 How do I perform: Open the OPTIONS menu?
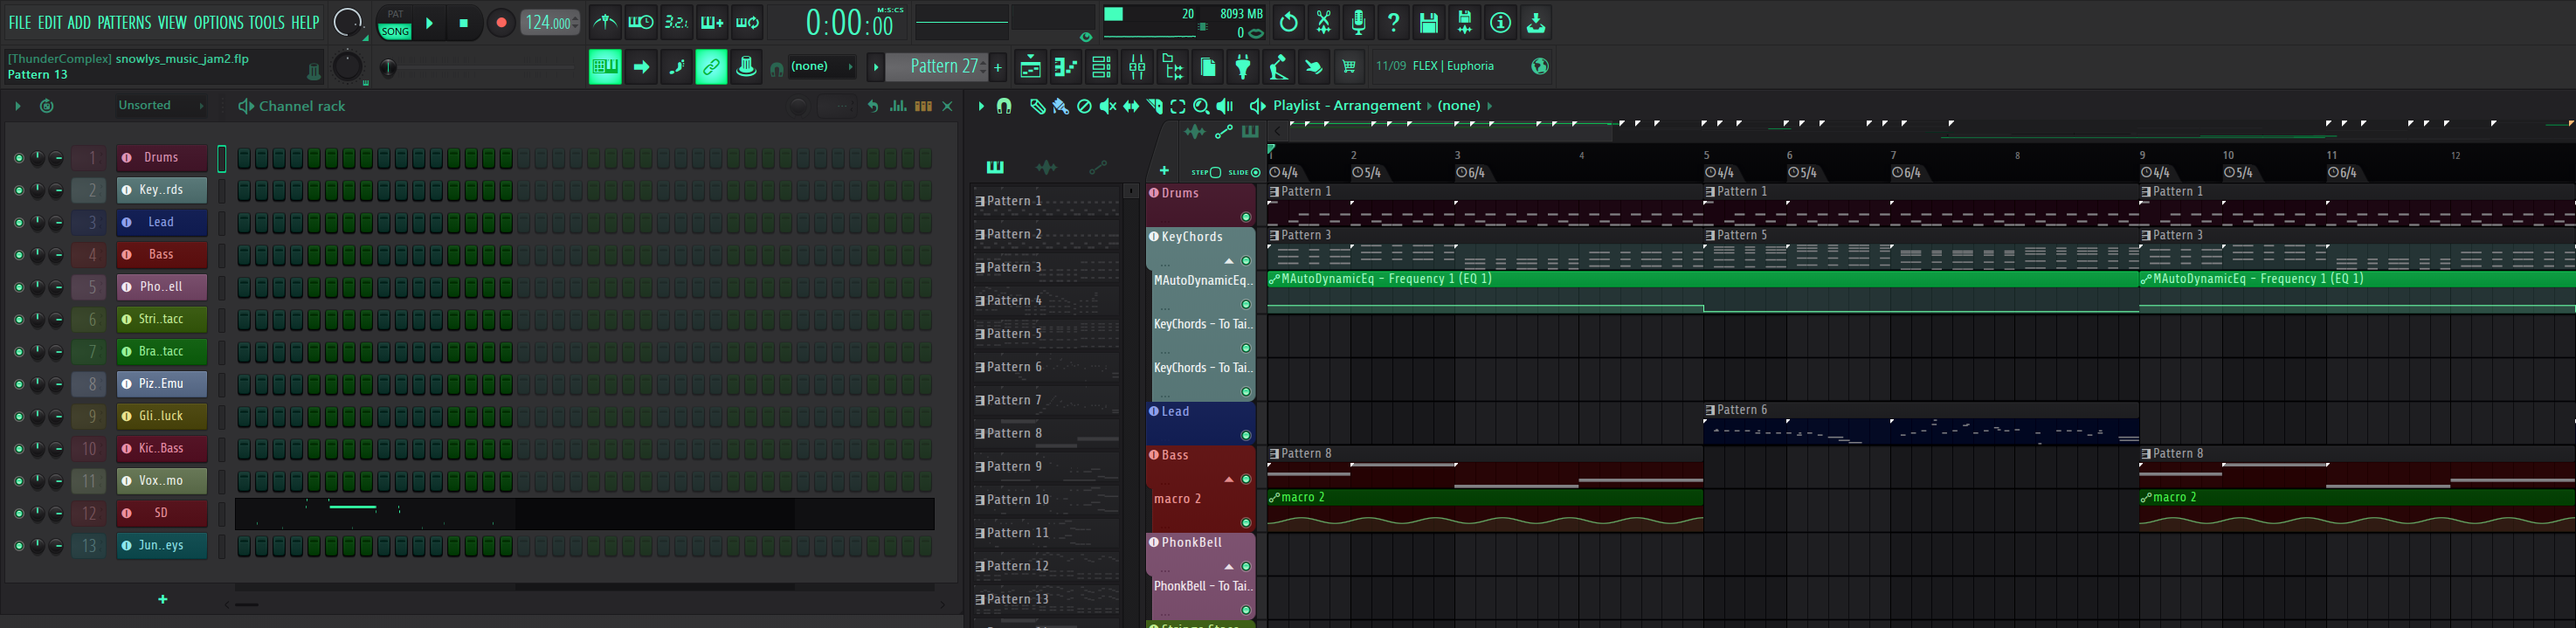[218, 22]
